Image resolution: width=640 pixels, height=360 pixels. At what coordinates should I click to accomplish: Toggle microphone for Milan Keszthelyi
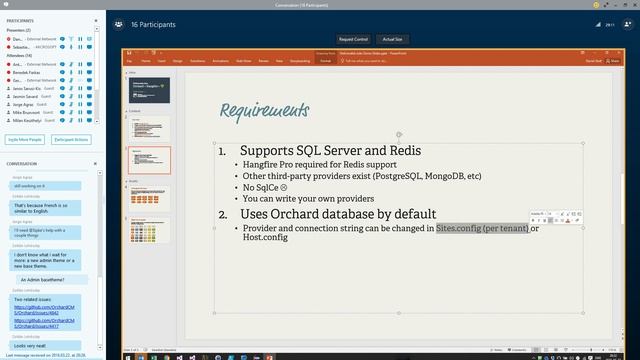[x=71, y=120]
